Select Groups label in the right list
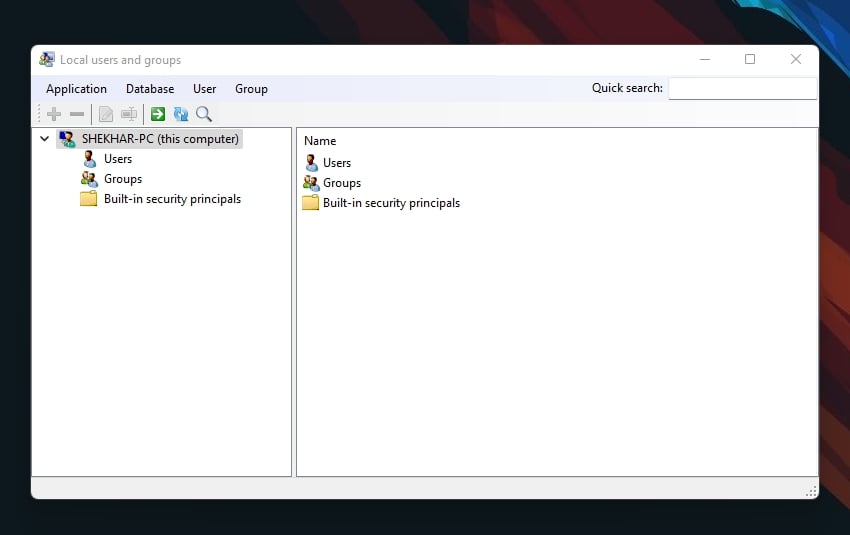Image resolution: width=850 pixels, height=535 pixels. (x=342, y=183)
